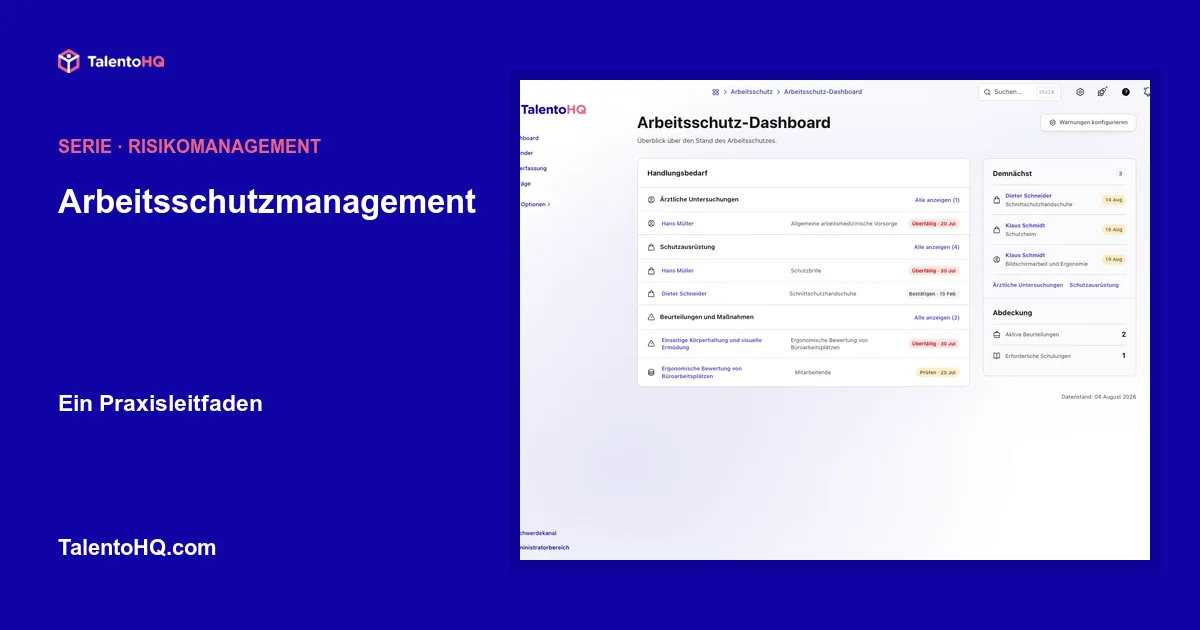1200x630 pixels.
Task: Click the TalentoHQ.com text on the banner
Action: tap(137, 548)
